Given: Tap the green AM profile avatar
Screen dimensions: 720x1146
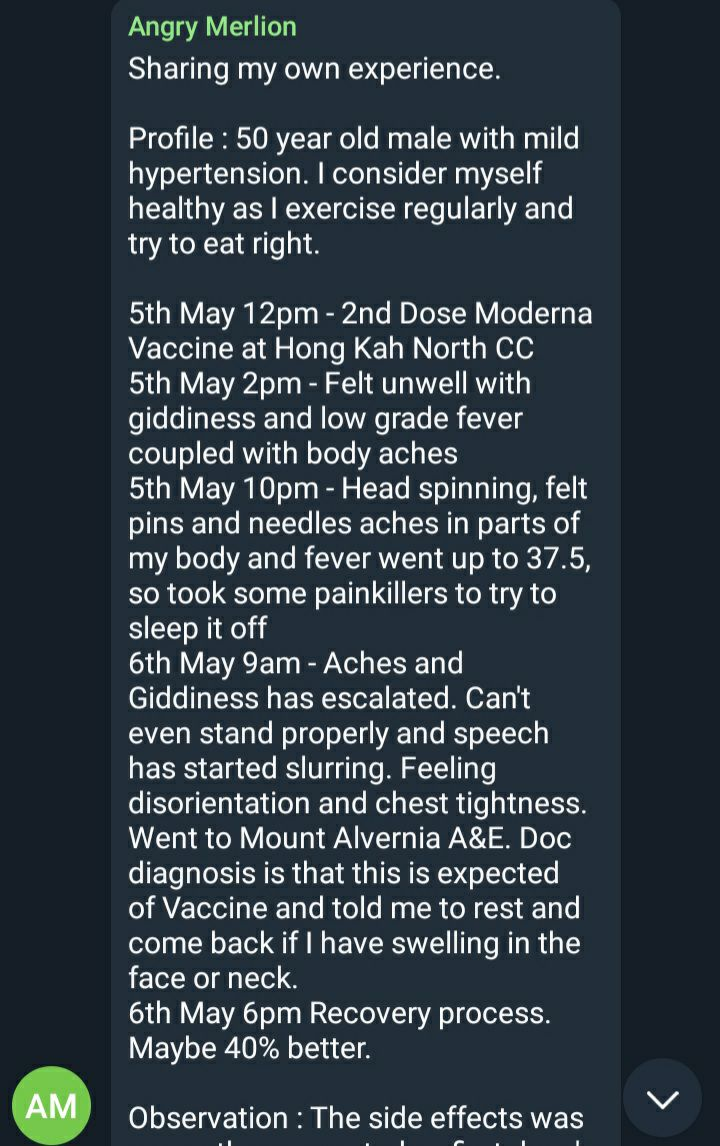Looking at the screenshot, I should (x=51, y=1105).
